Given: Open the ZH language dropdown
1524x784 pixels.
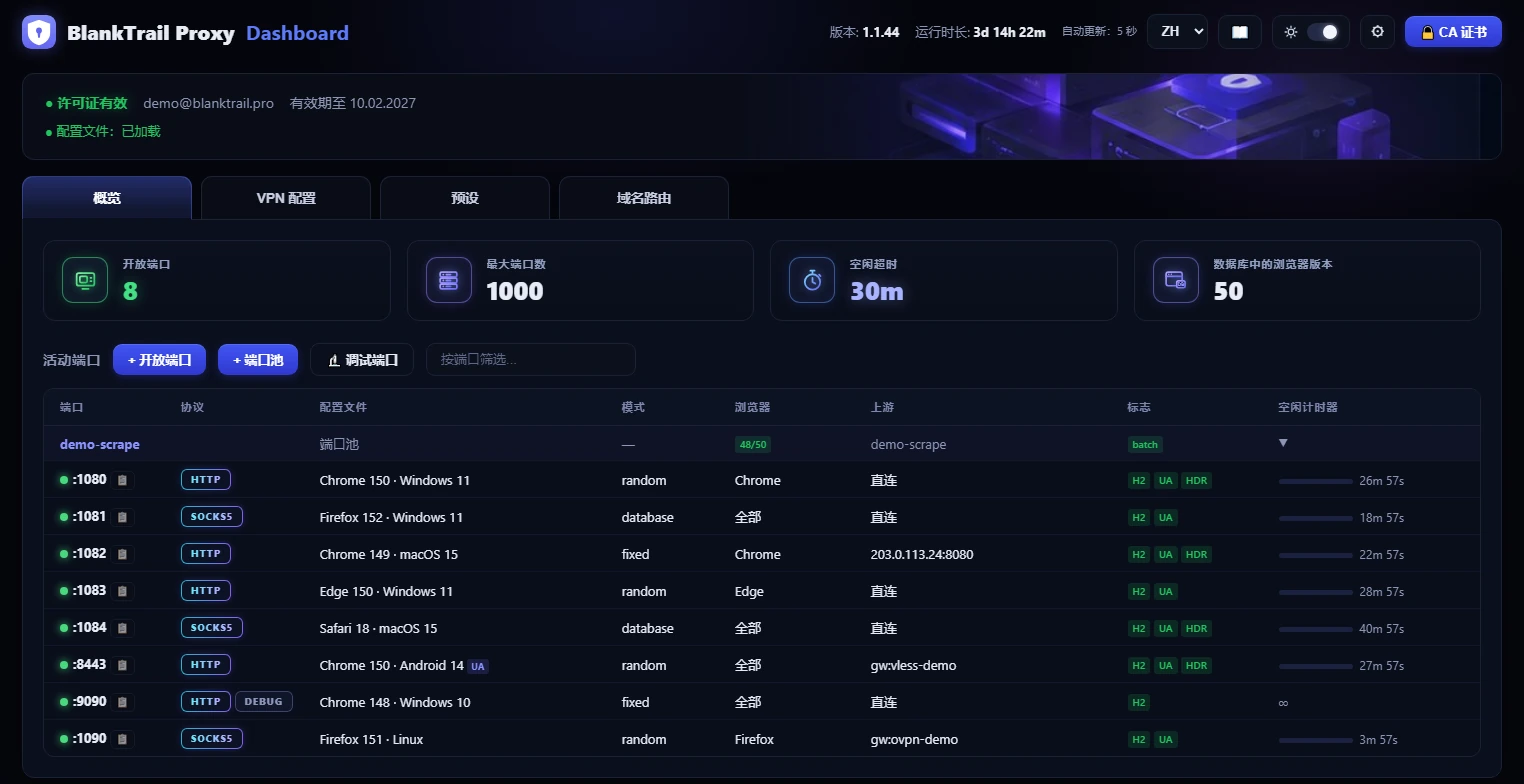Looking at the screenshot, I should click(x=1177, y=32).
